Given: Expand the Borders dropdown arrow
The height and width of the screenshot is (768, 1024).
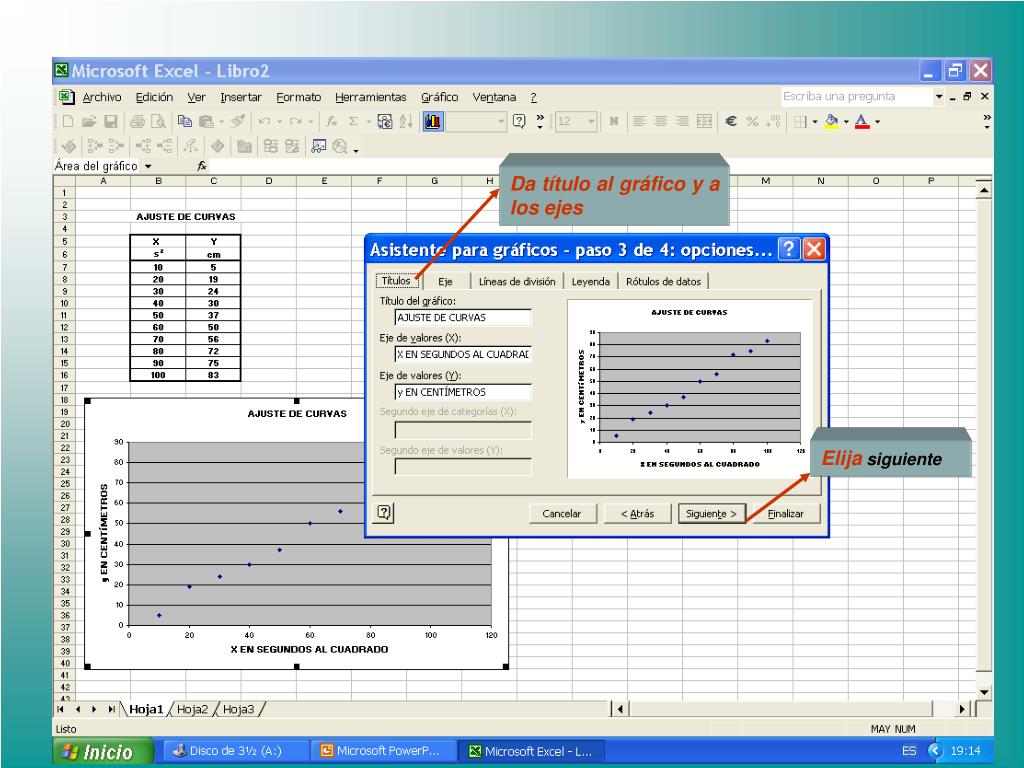Looking at the screenshot, I should 815,121.
